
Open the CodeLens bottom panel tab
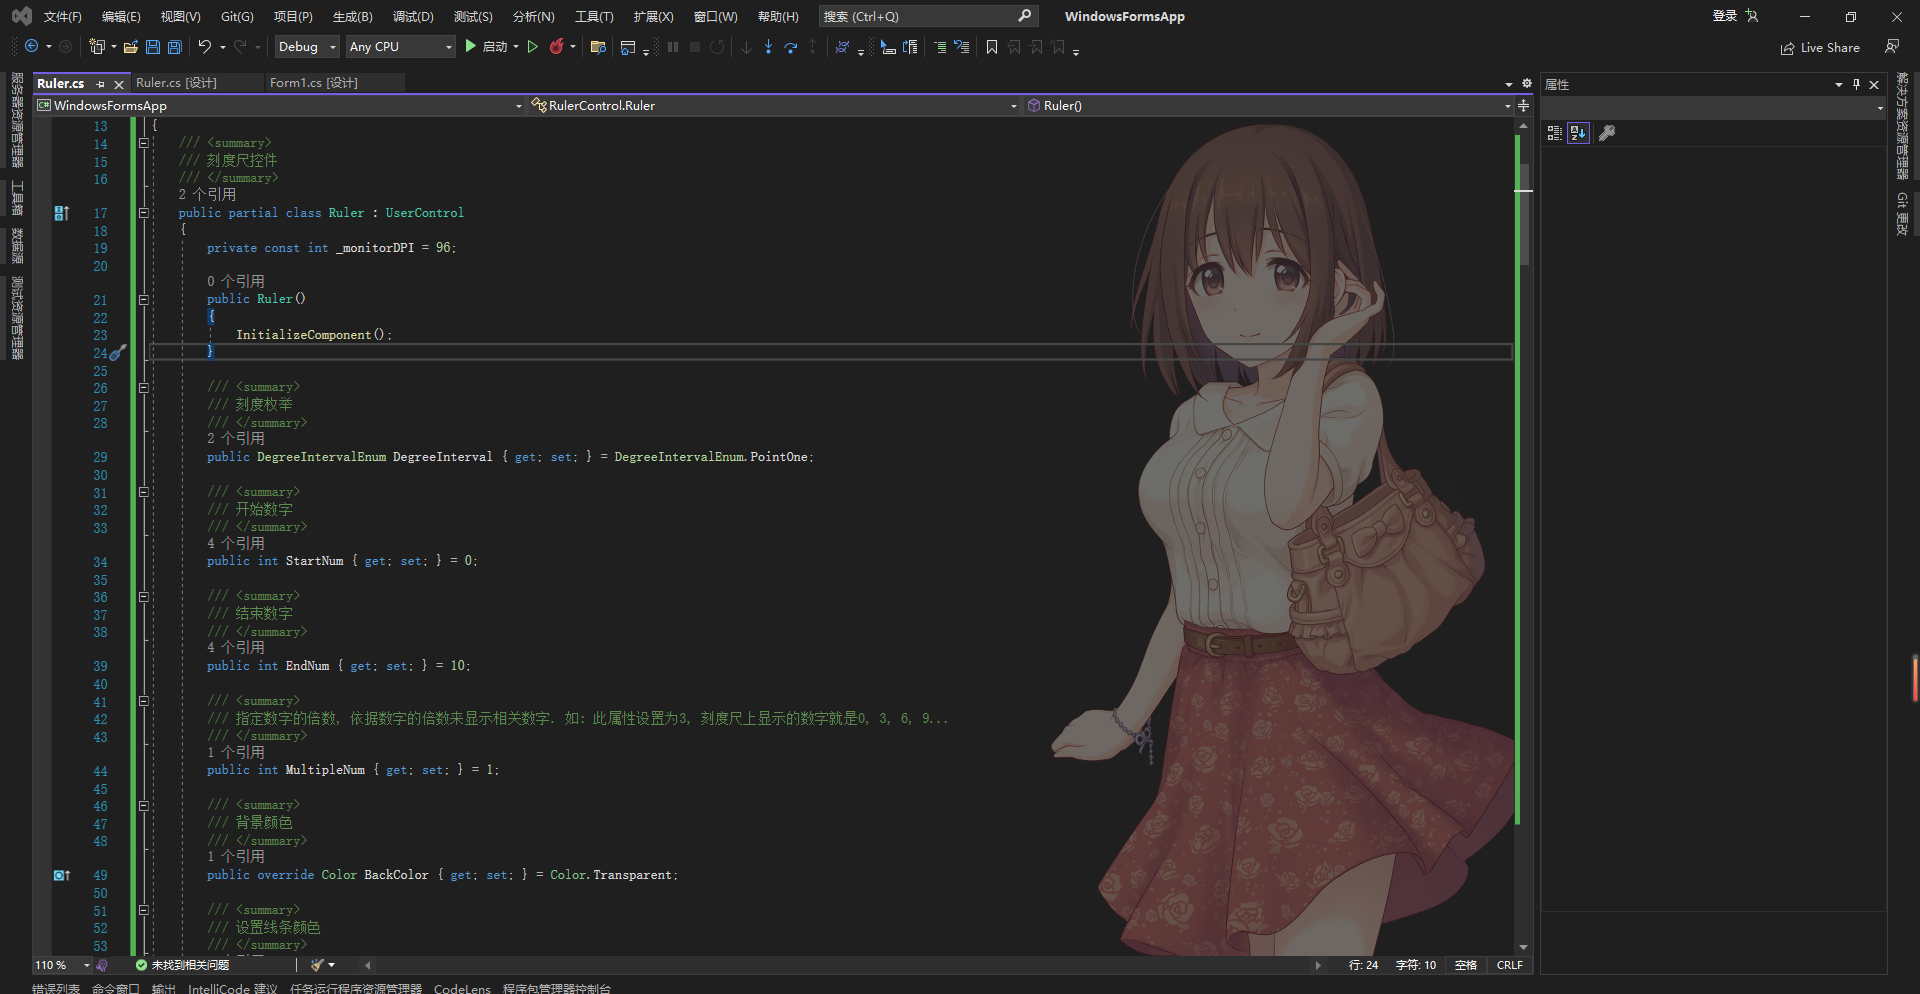pos(462,988)
